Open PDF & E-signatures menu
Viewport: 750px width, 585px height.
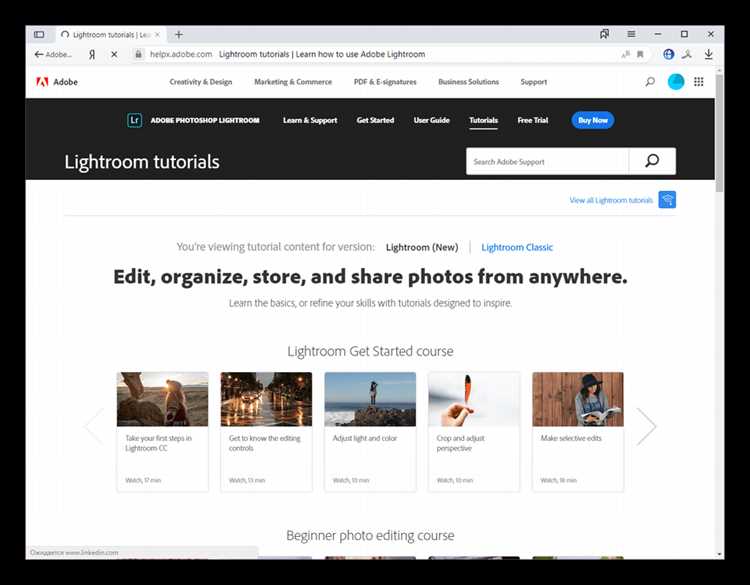coord(385,82)
